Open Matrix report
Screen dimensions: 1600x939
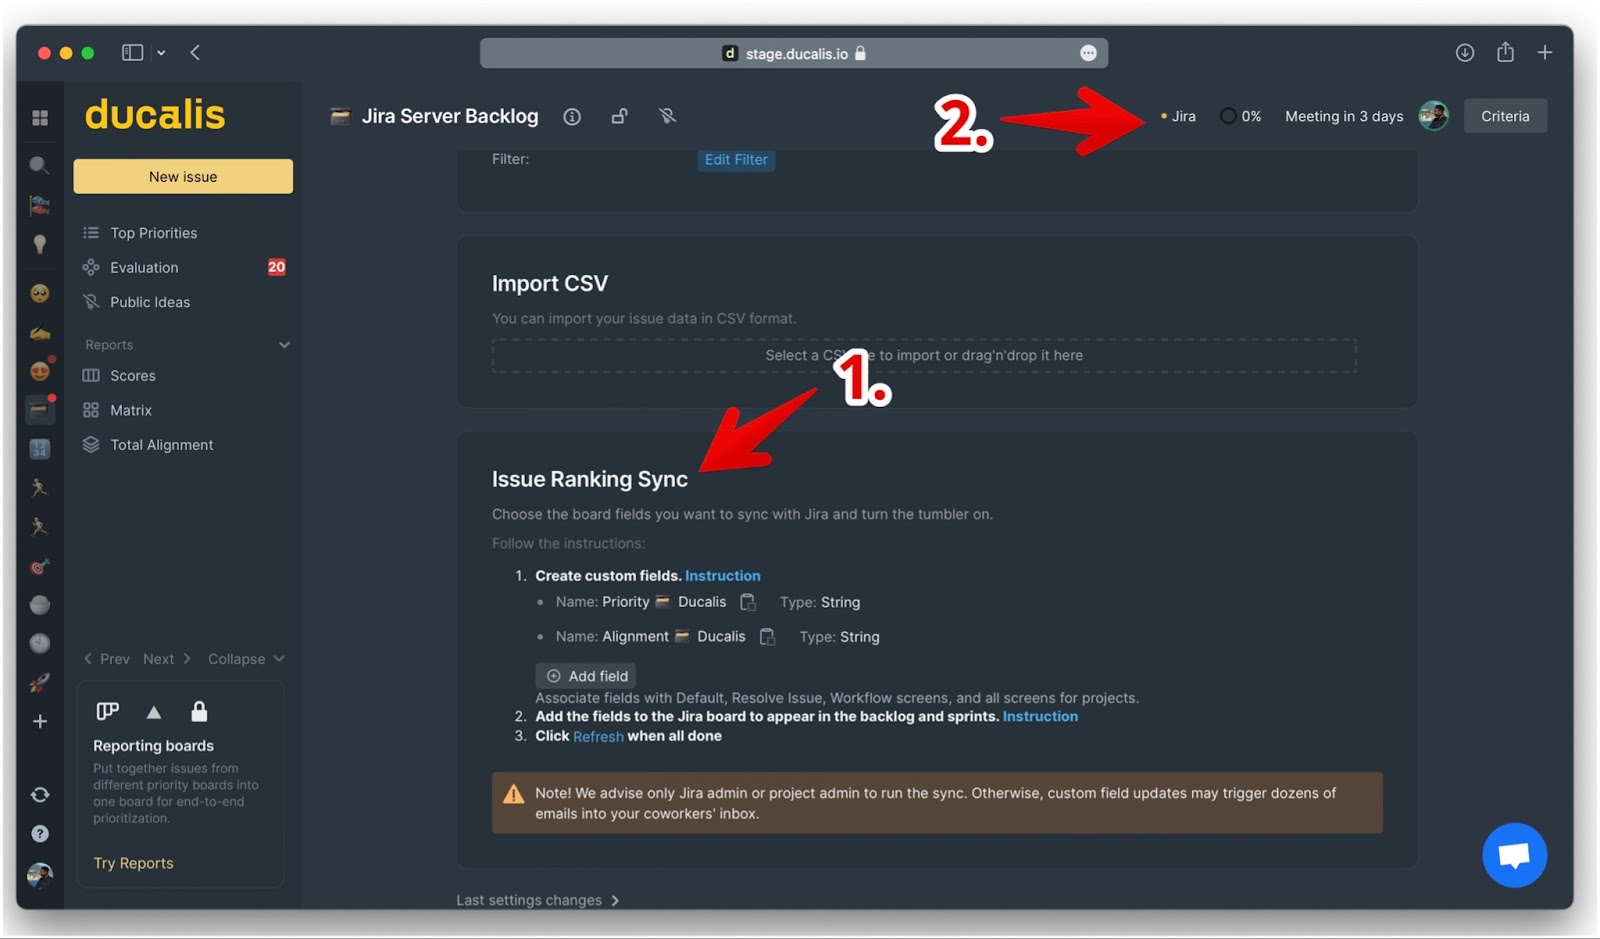(130, 410)
